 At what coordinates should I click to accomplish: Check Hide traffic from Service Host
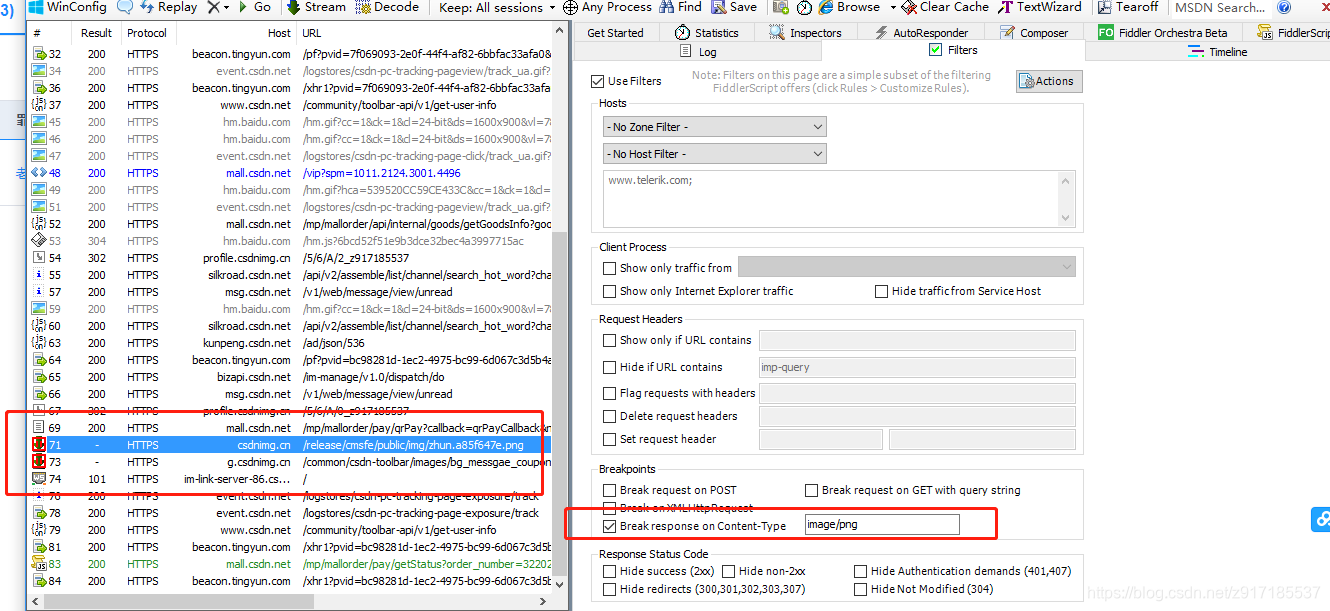click(881, 291)
